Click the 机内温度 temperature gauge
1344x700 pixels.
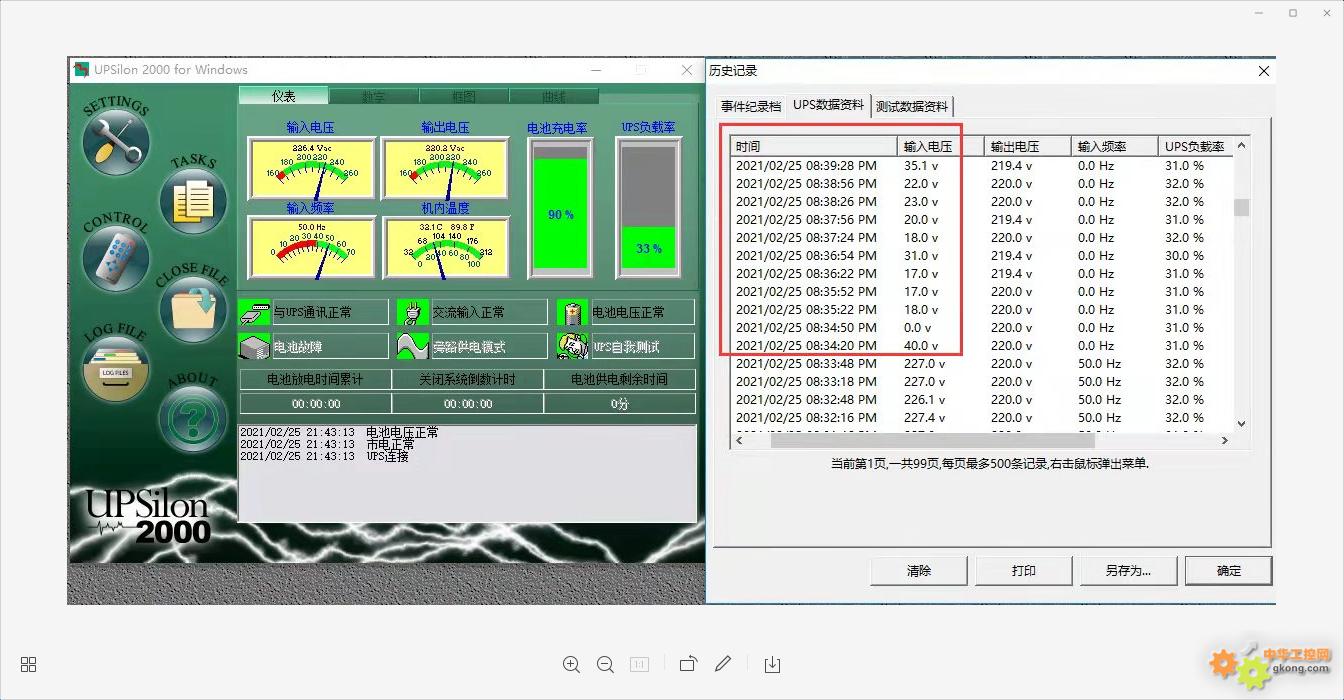tap(445, 248)
